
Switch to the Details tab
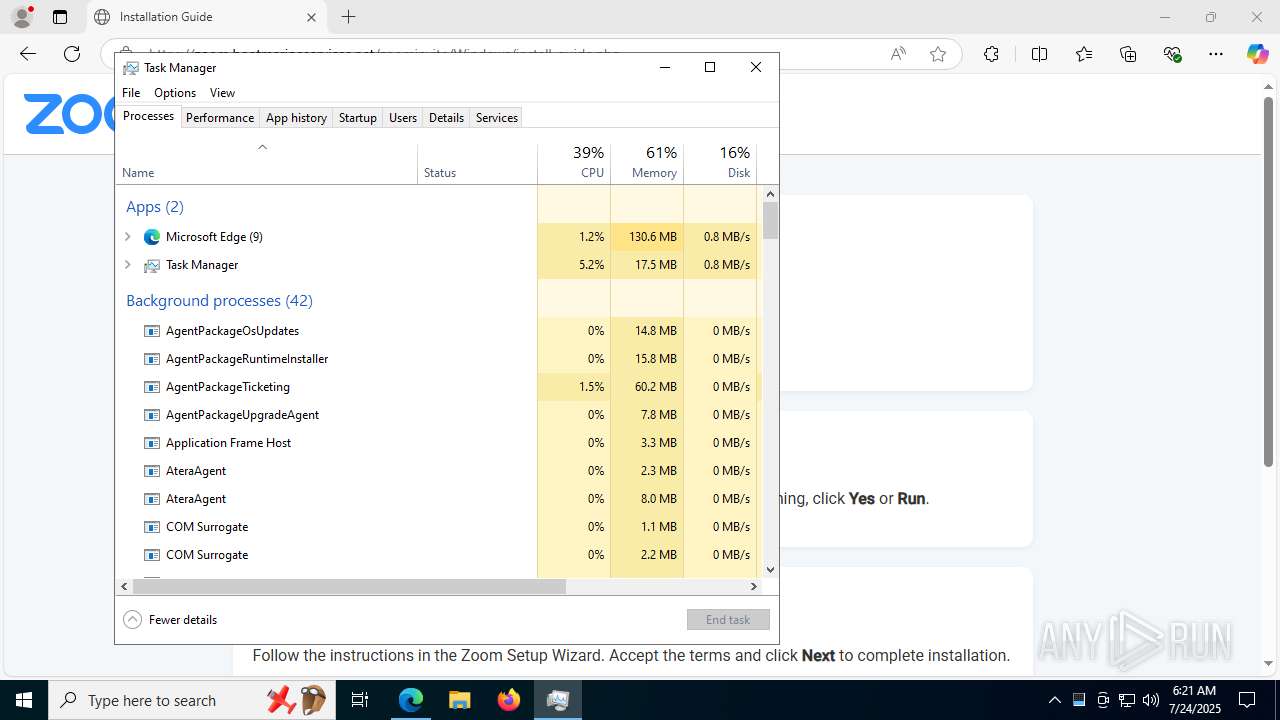pyautogui.click(x=446, y=118)
